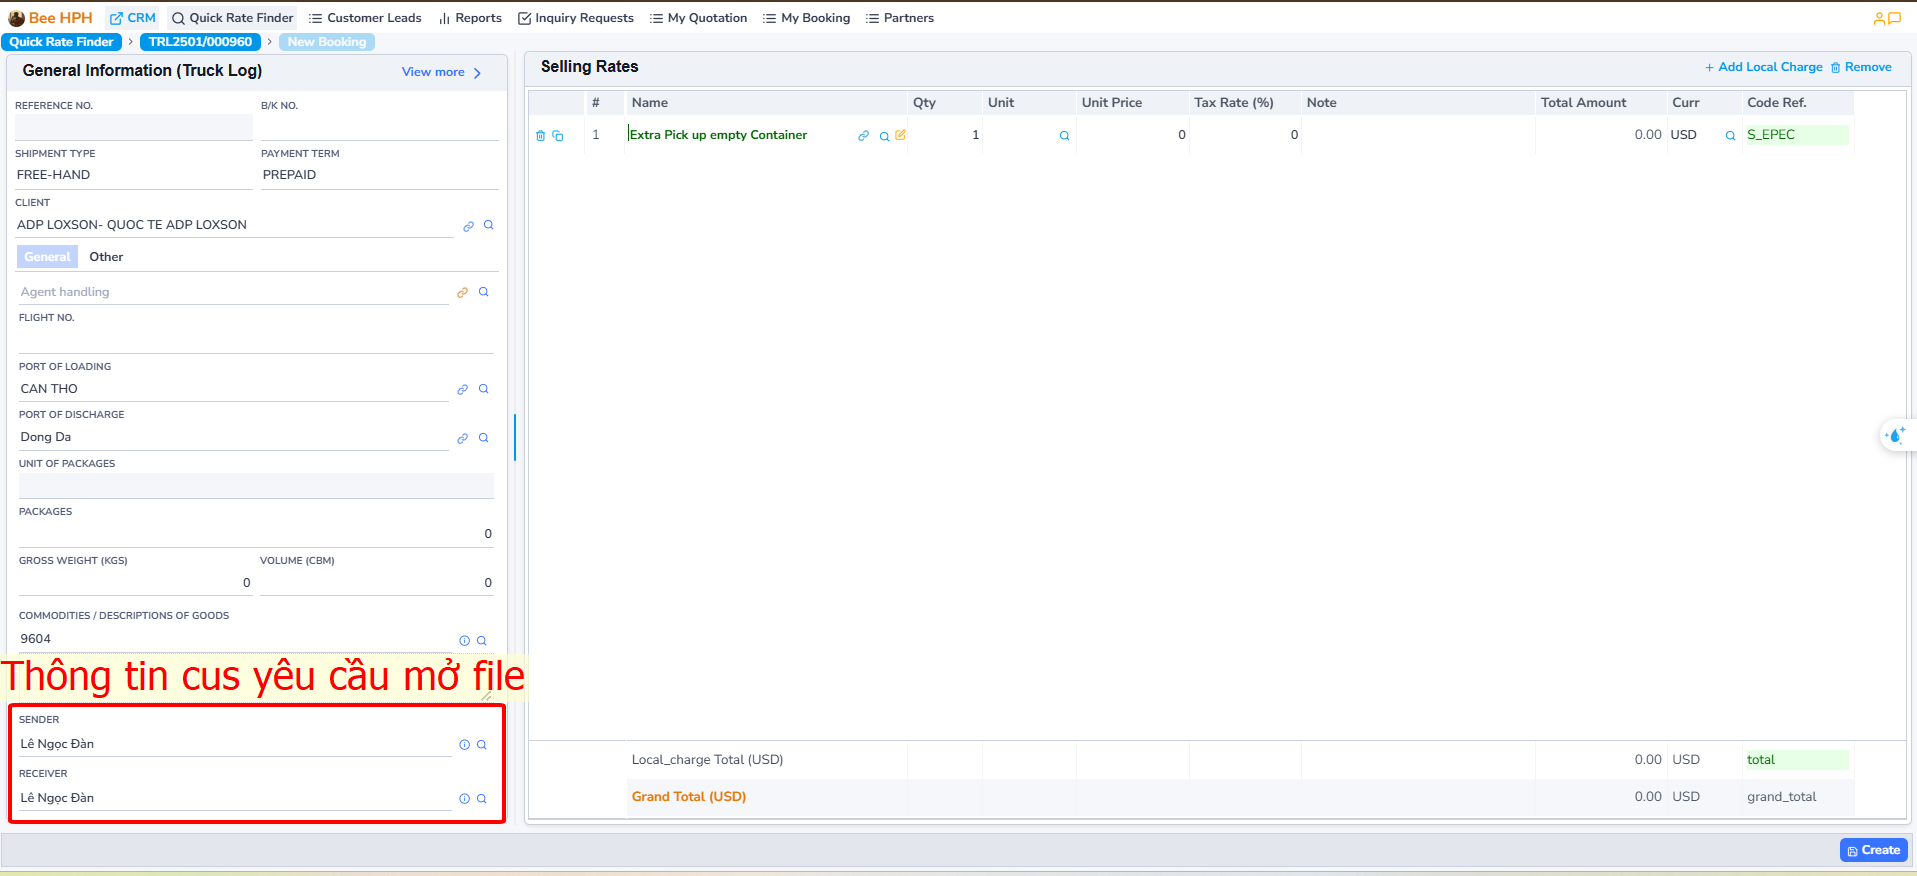The image size is (1917, 876).
Task: Open breadcrumb TRL2501/000960
Action: point(200,42)
